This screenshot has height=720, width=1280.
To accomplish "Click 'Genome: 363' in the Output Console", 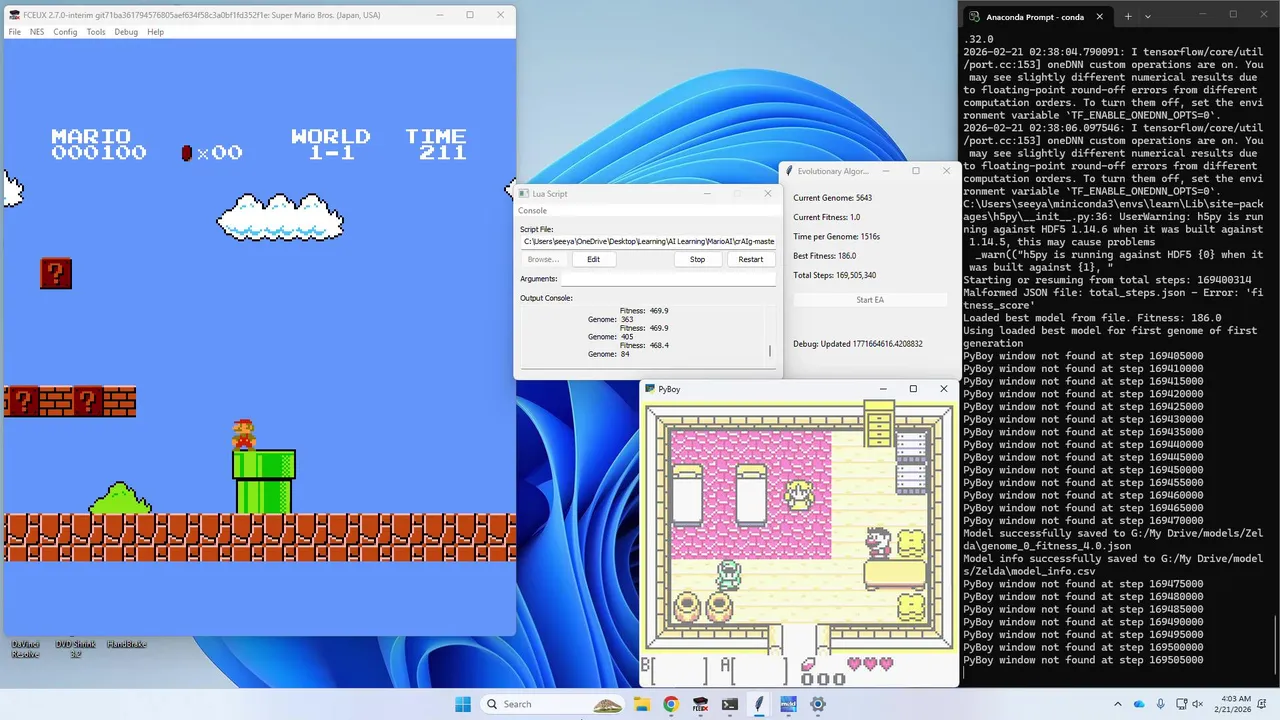I will click(610, 320).
